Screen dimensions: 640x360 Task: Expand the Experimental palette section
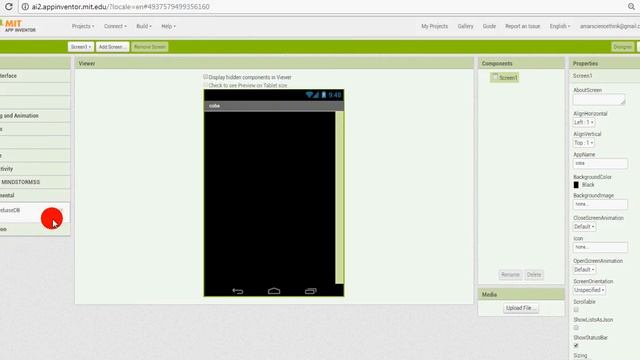pyautogui.click(x=35, y=195)
